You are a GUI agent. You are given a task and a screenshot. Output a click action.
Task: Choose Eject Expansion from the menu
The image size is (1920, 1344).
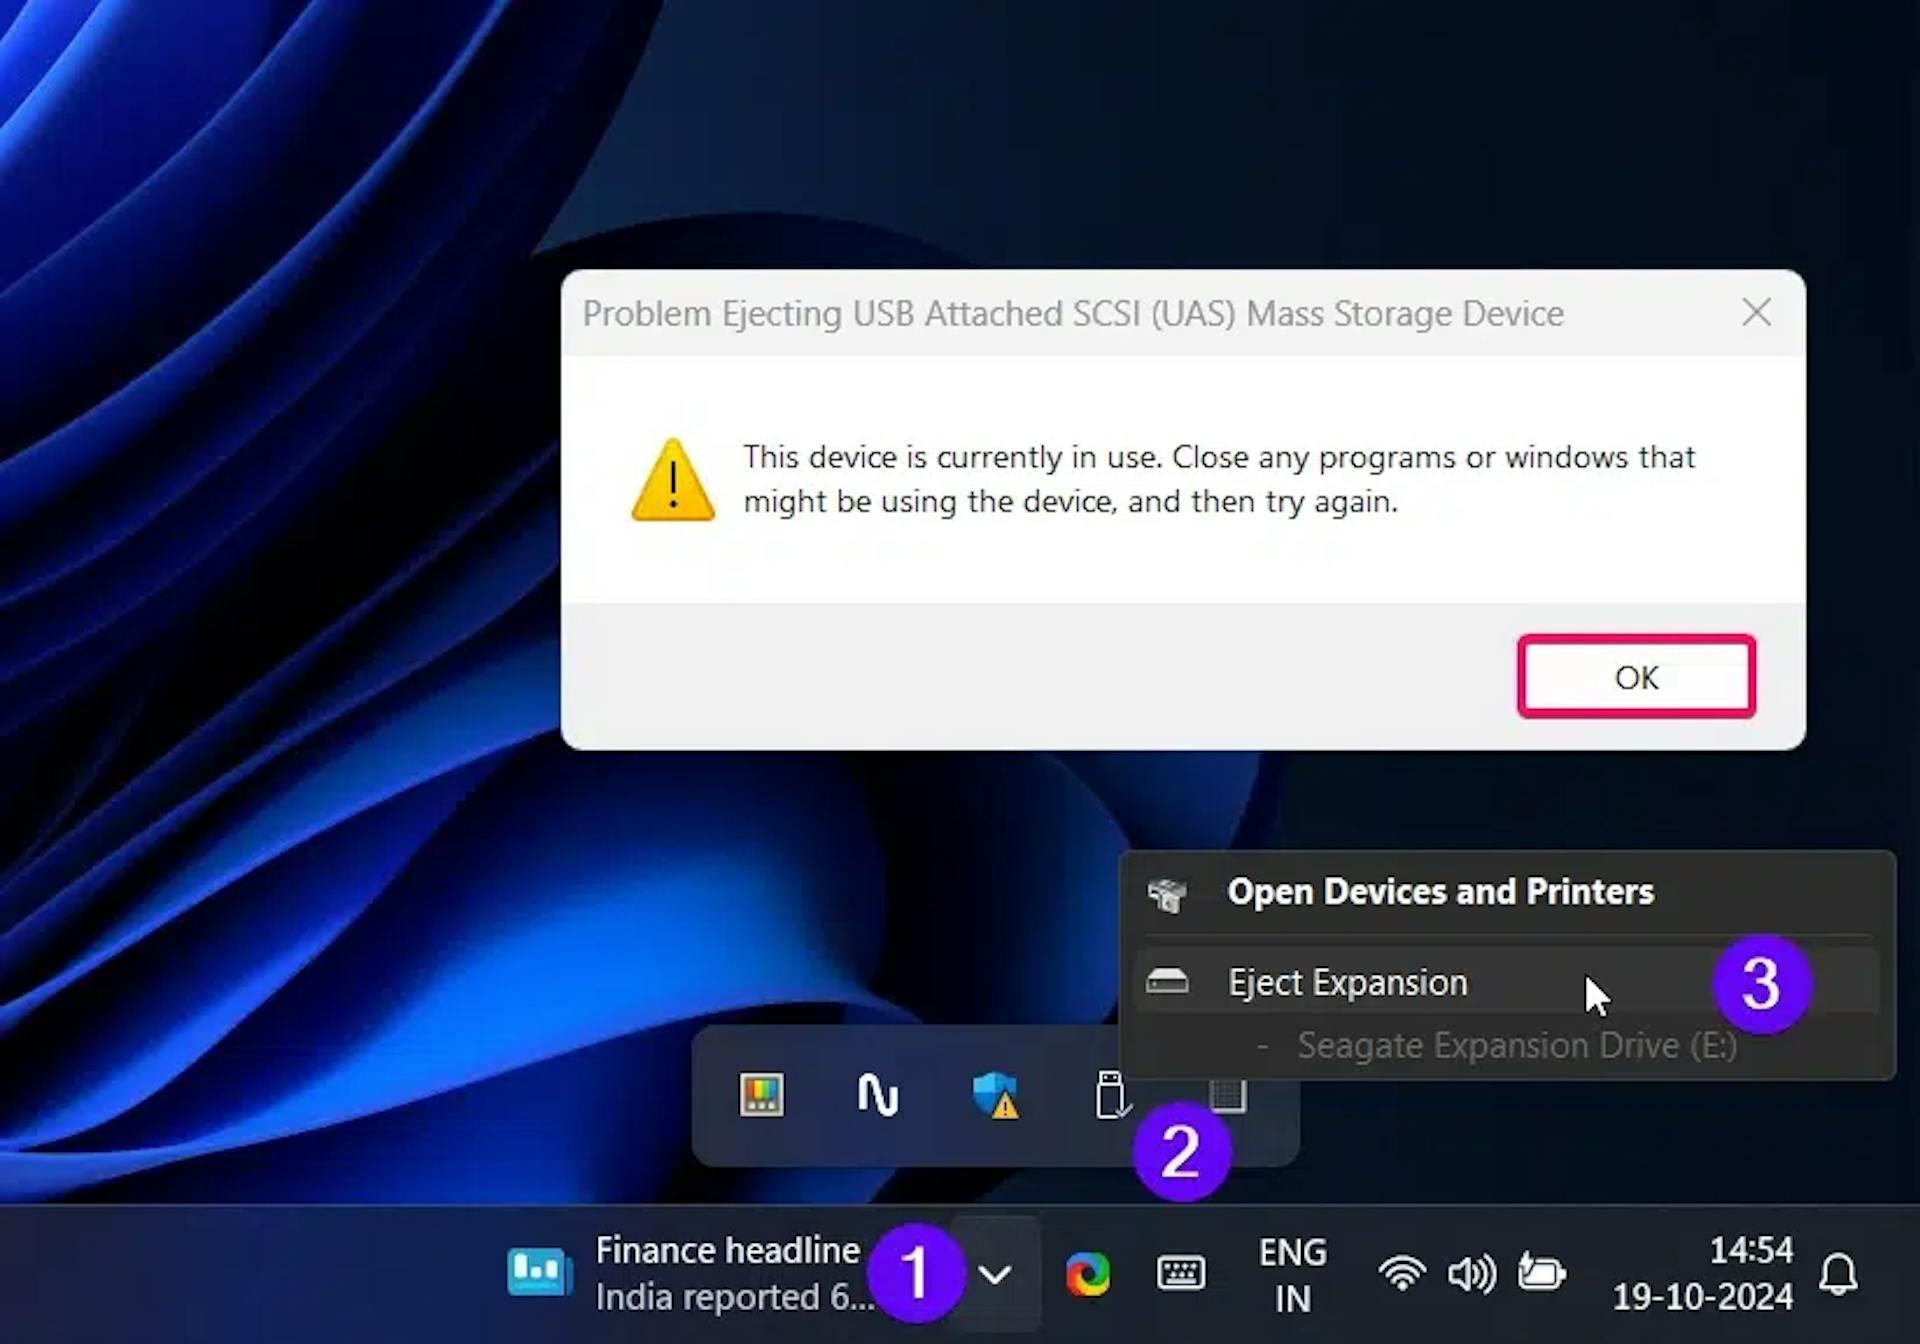point(1349,982)
